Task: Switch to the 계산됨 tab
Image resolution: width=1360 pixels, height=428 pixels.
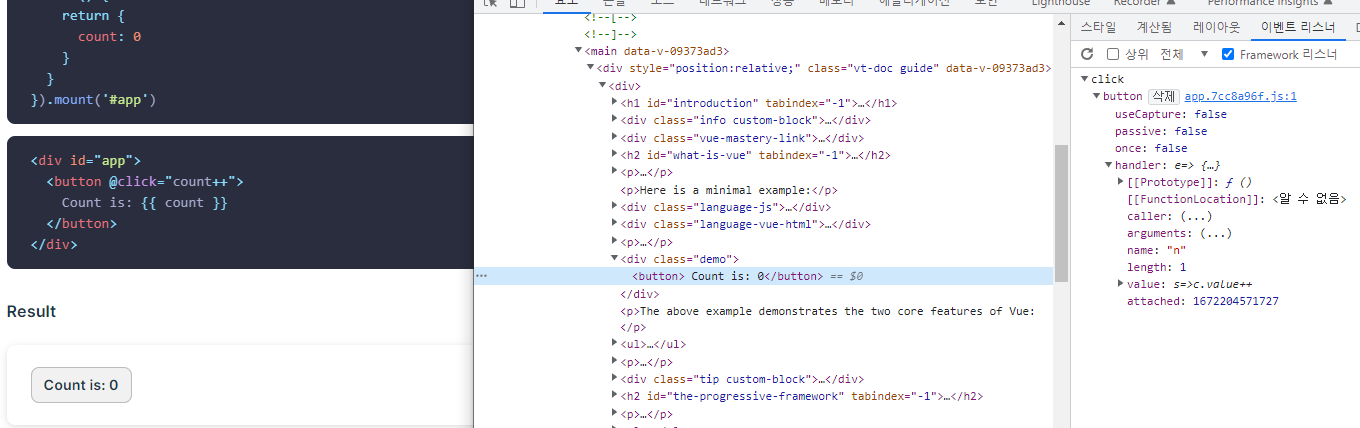Action: pyautogui.click(x=1154, y=27)
